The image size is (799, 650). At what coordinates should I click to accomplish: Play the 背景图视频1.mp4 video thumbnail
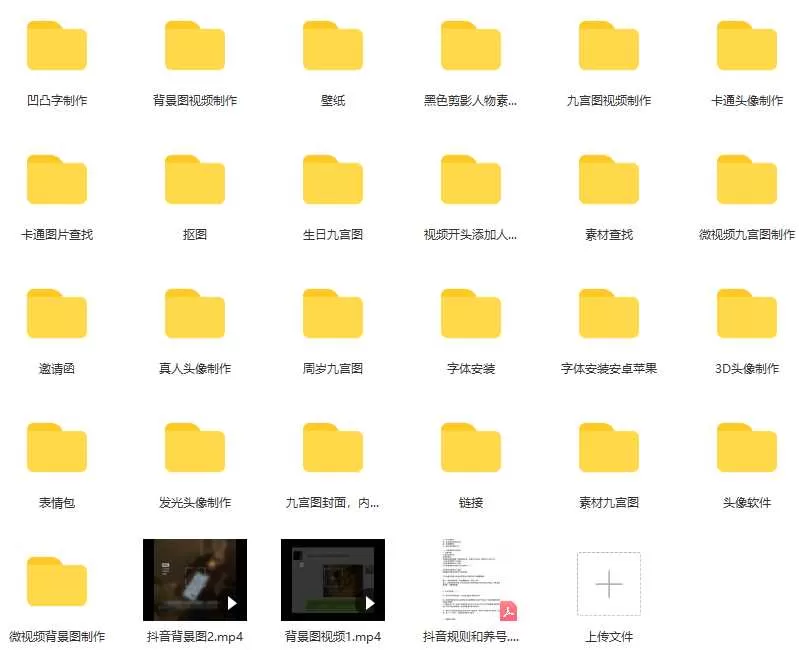pos(332,581)
